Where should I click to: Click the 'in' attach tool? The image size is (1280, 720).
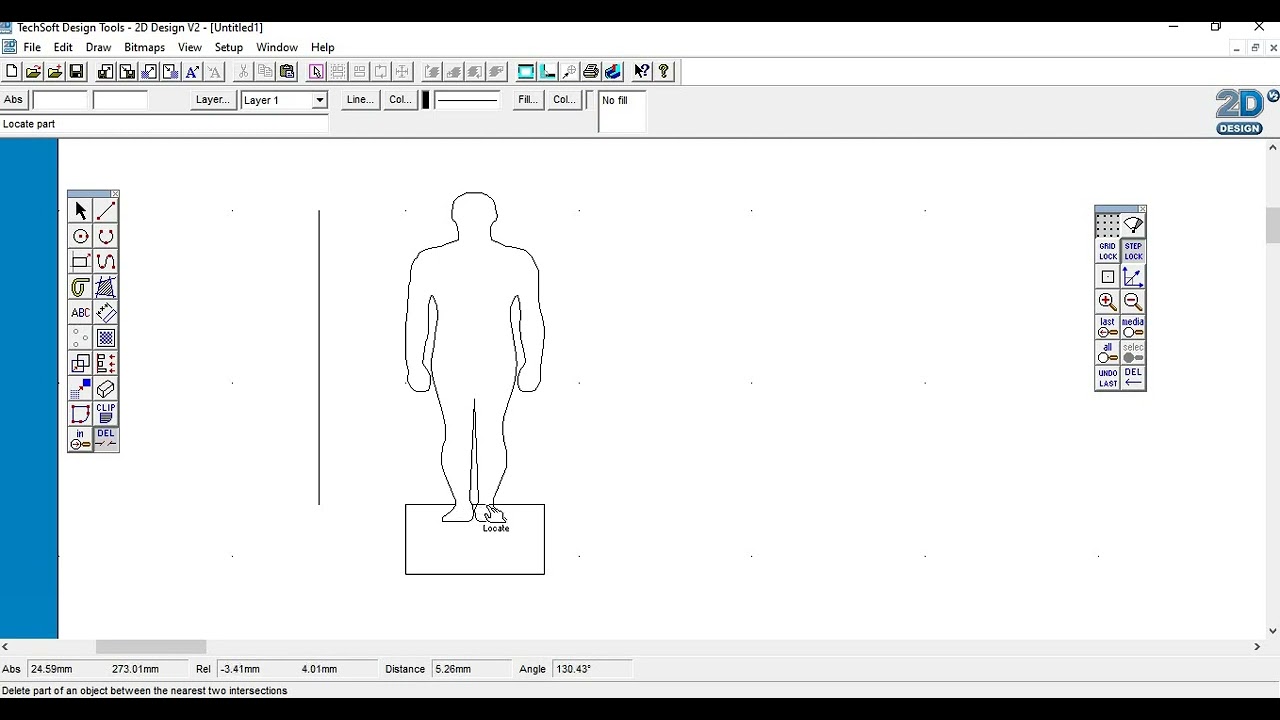(x=81, y=439)
